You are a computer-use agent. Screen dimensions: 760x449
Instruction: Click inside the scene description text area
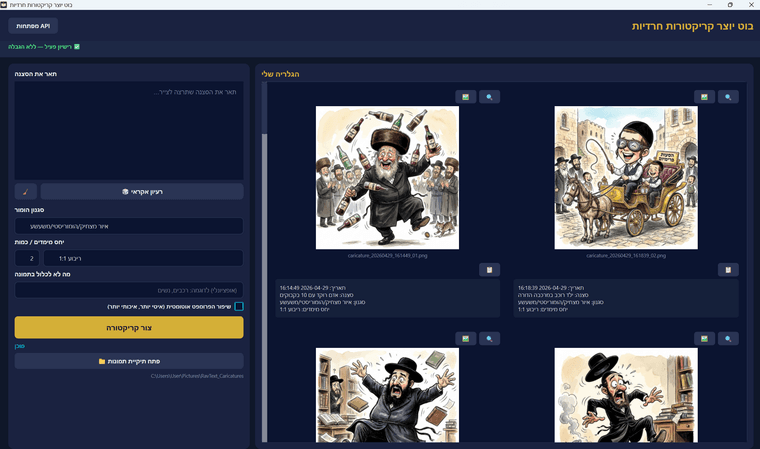129,130
